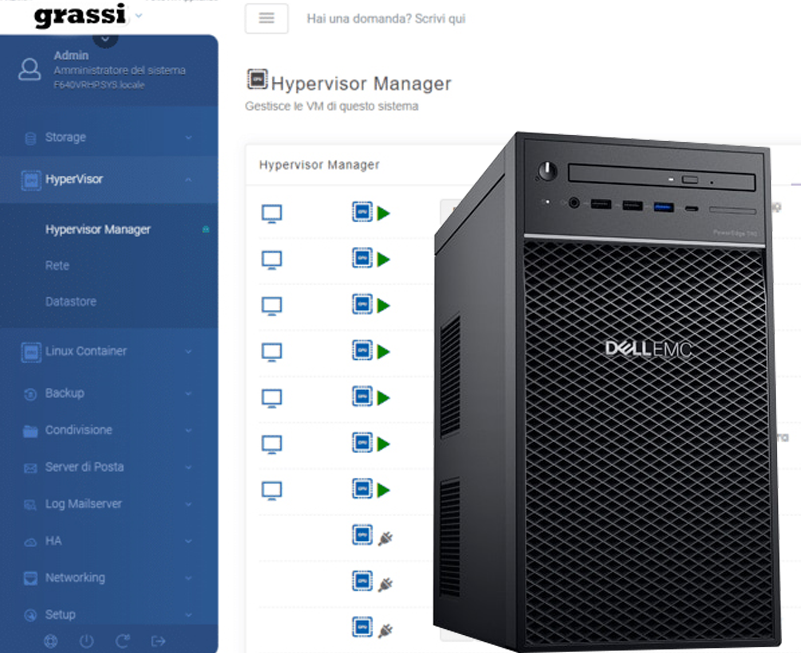Image resolution: width=801 pixels, height=653 pixels.
Task: Click the Backup icon in sidebar
Action: tap(31, 394)
